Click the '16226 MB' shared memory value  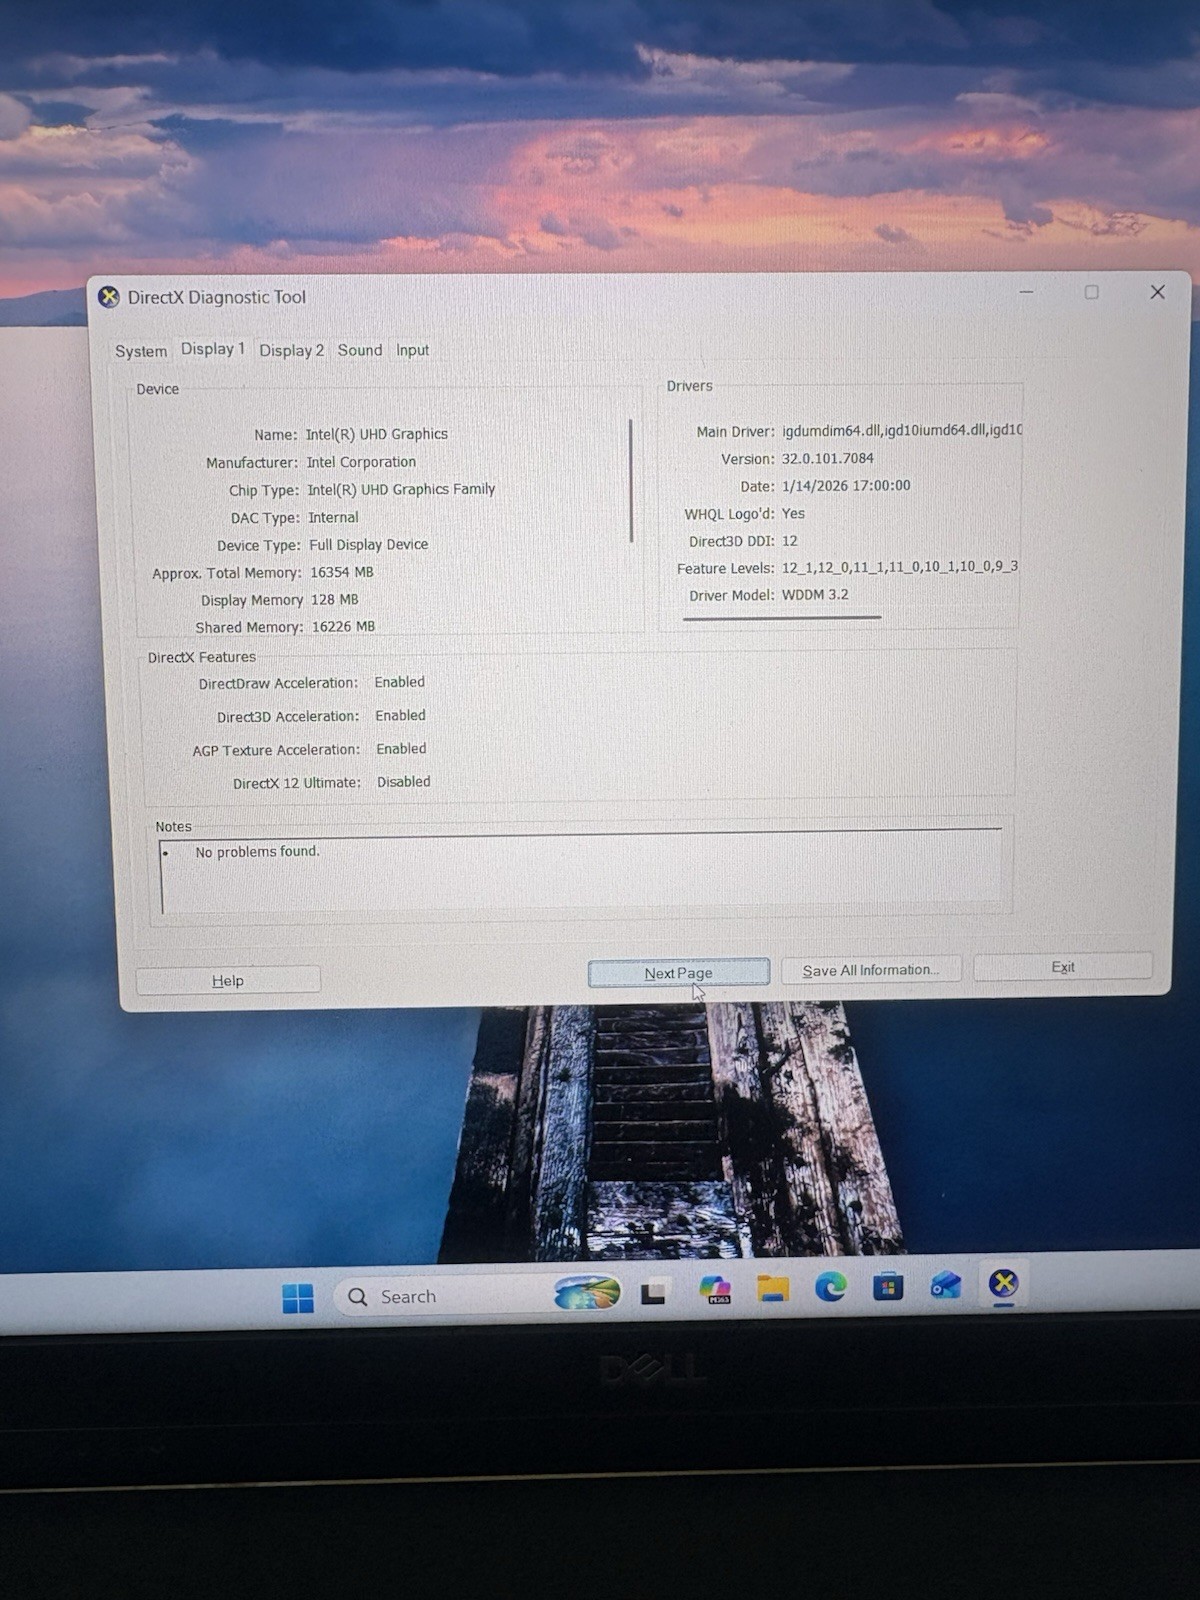pos(343,626)
